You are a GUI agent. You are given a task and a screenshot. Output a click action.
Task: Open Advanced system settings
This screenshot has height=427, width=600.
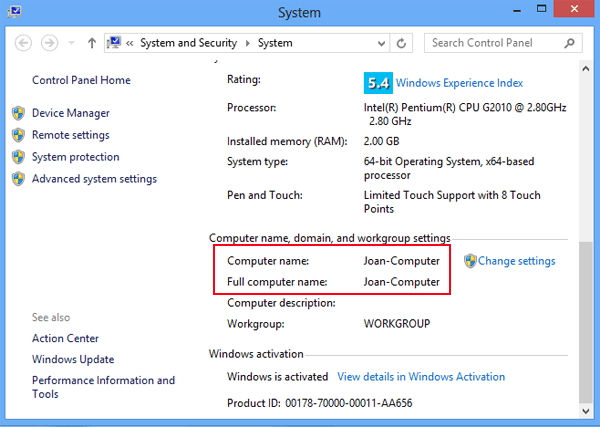95,179
